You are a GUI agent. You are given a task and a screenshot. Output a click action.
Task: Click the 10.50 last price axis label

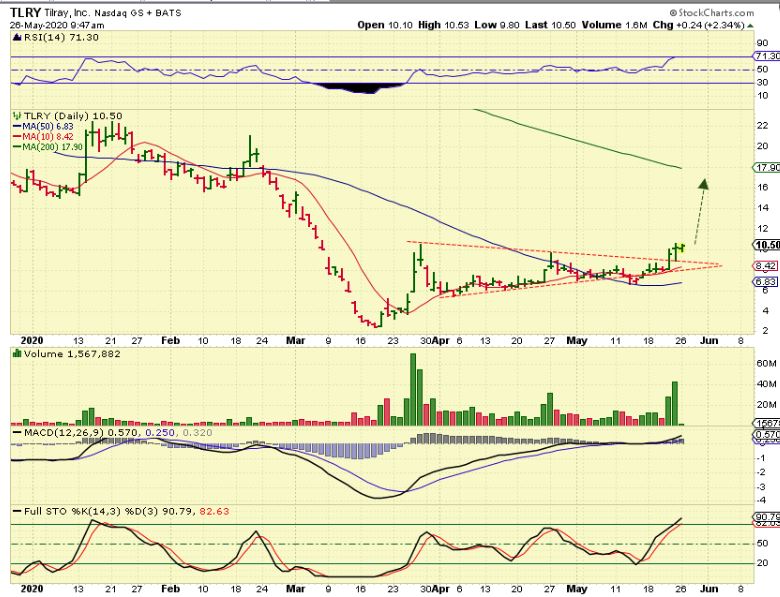coord(765,245)
